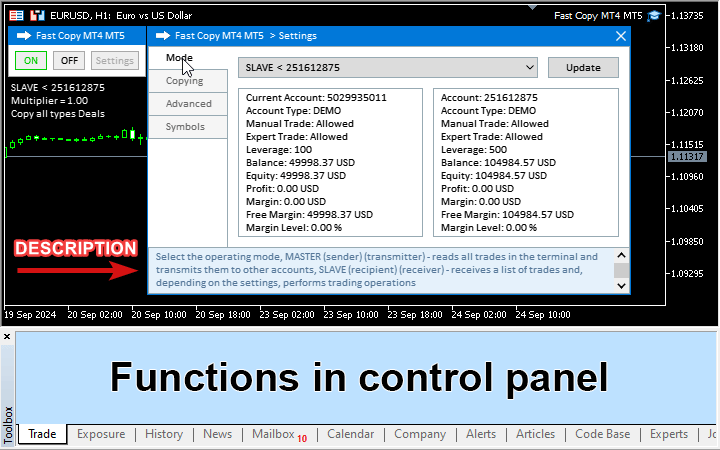Screen dimensions: 720x450
Task: Switch to the Exposure tab
Action: click(101, 434)
